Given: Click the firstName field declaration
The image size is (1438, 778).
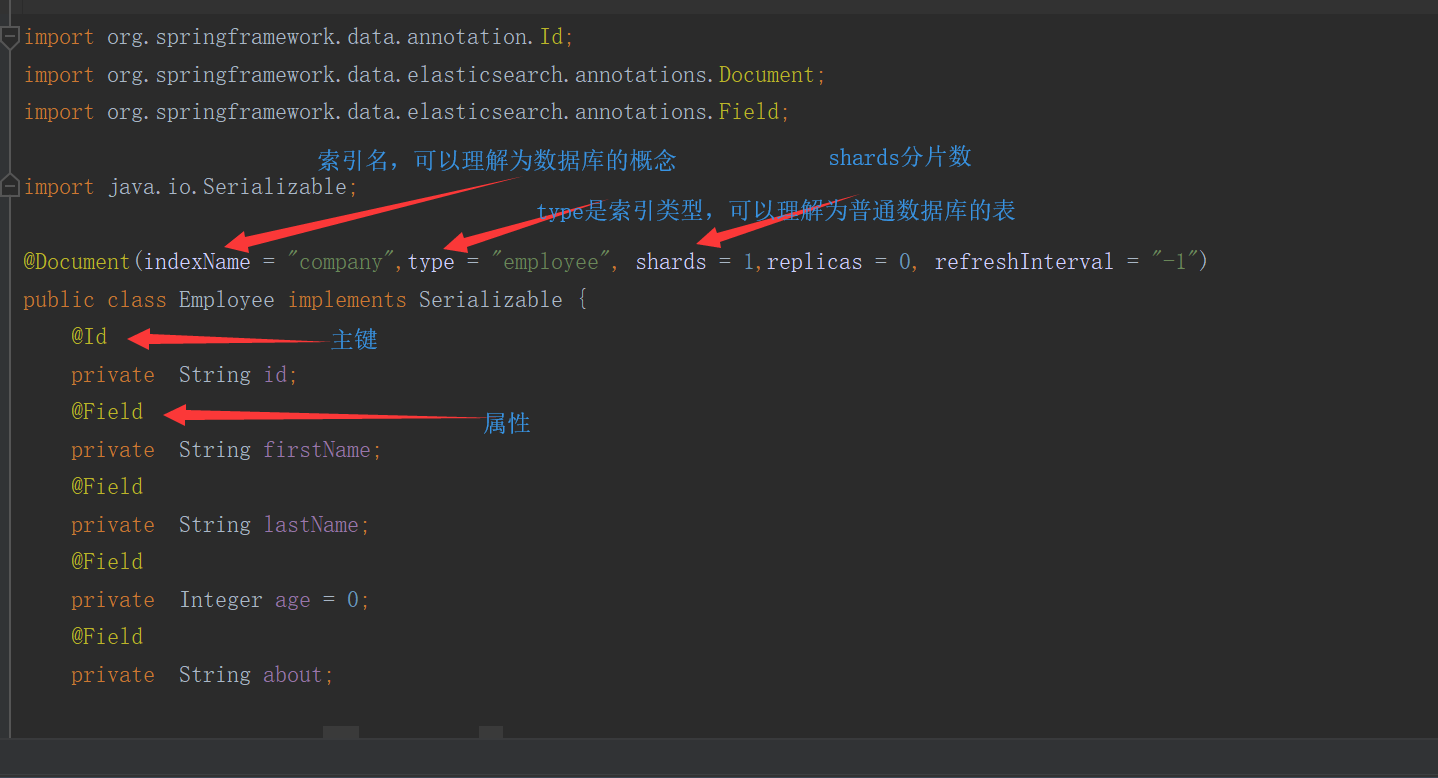Looking at the screenshot, I should [318, 449].
